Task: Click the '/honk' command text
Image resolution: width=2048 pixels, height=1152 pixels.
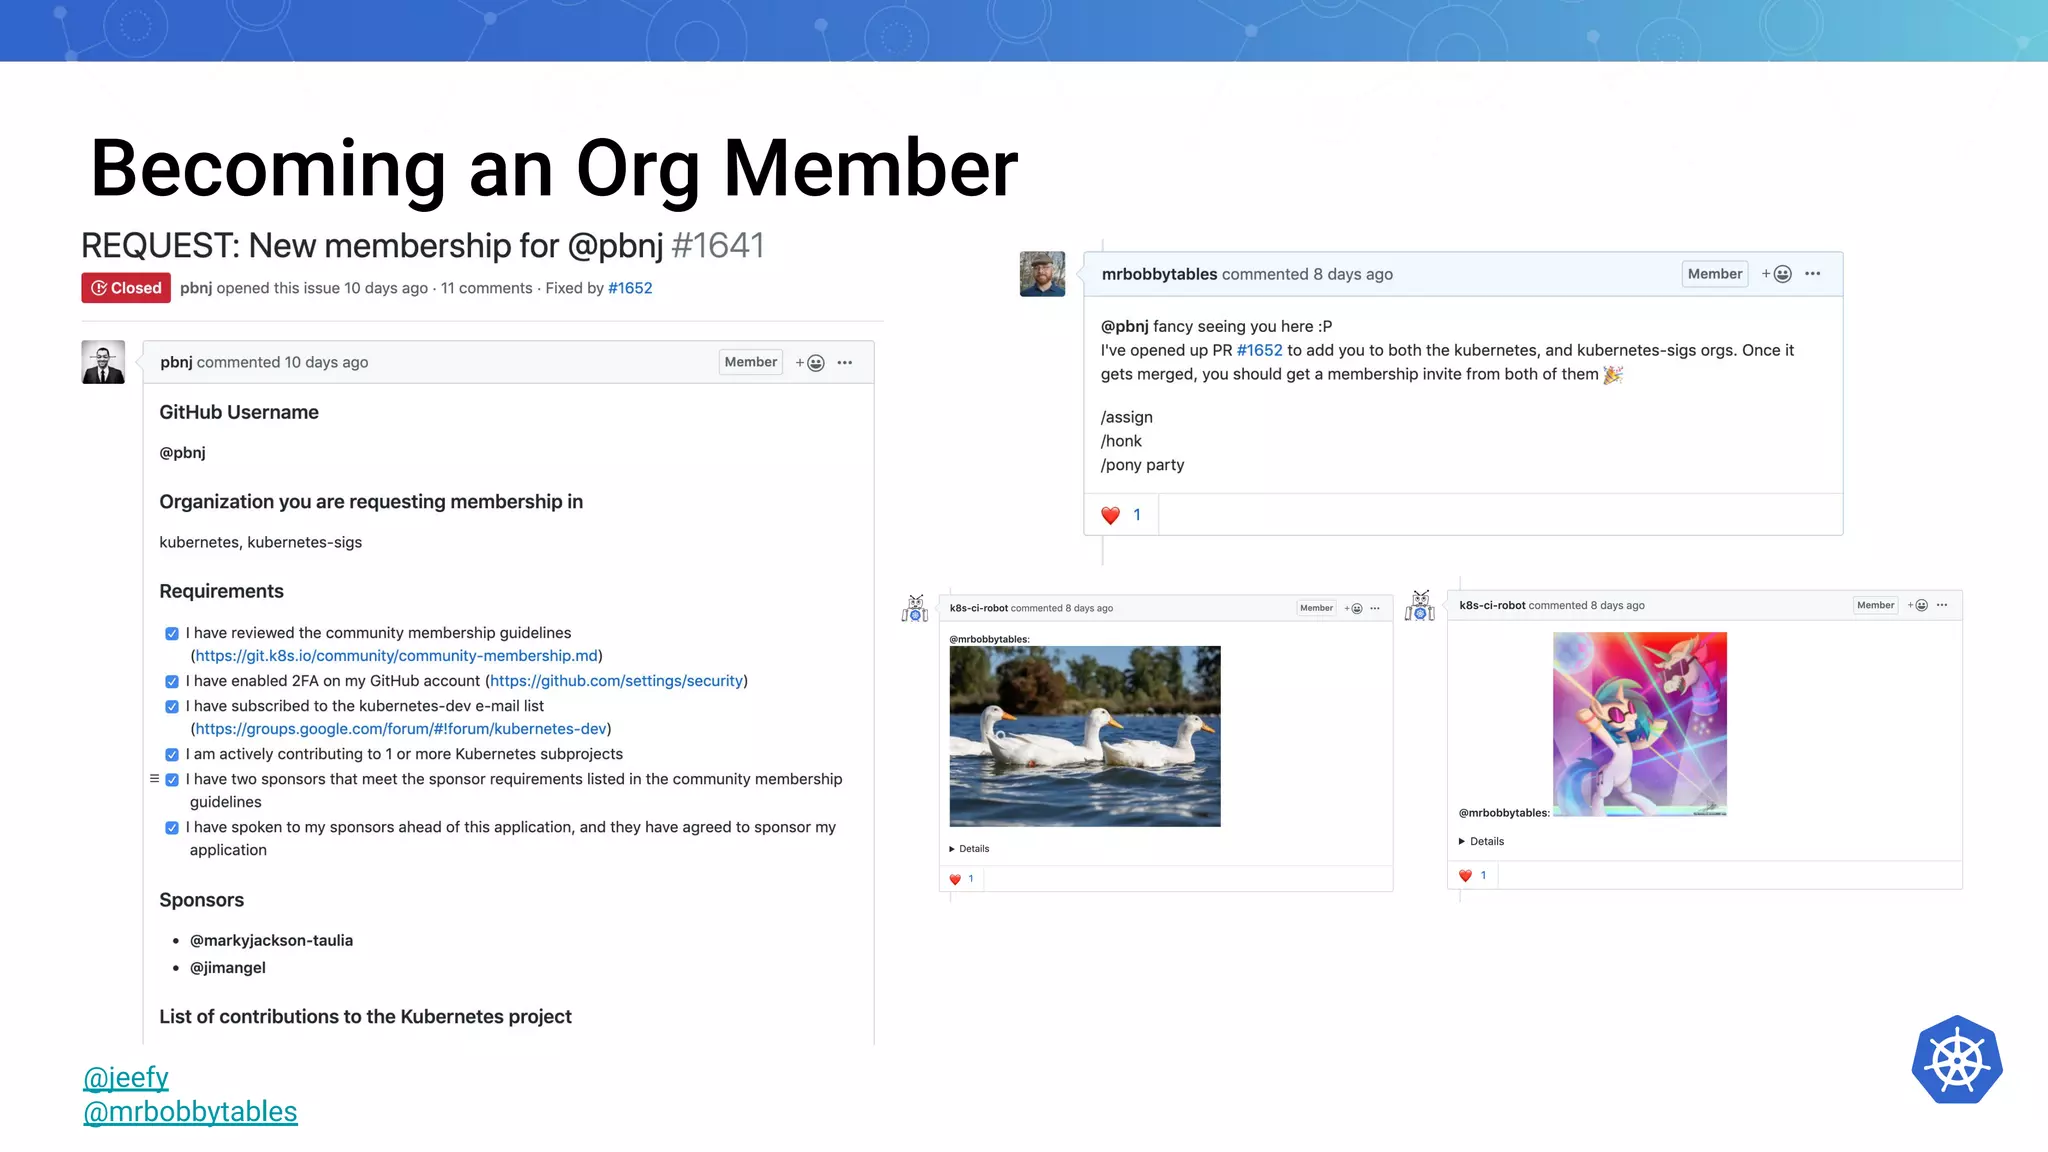Action: click(x=1121, y=441)
